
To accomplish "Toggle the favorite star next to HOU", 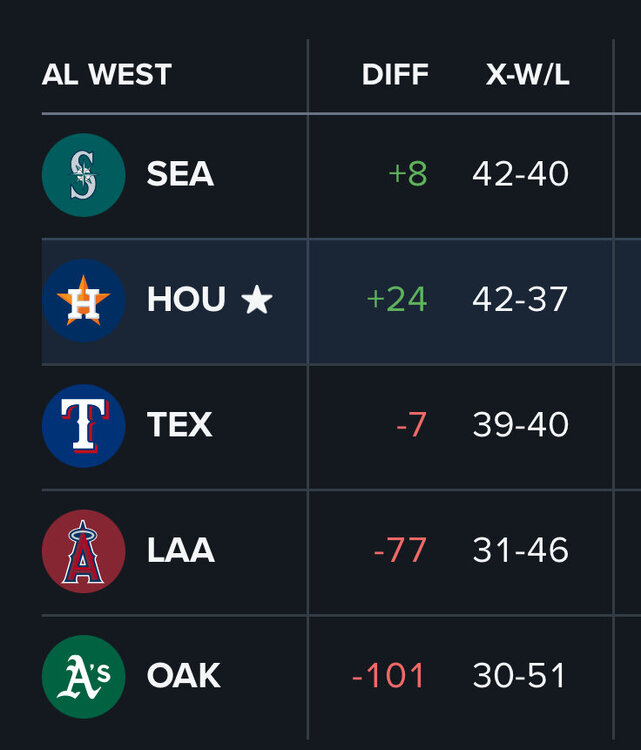I will click(x=257, y=300).
